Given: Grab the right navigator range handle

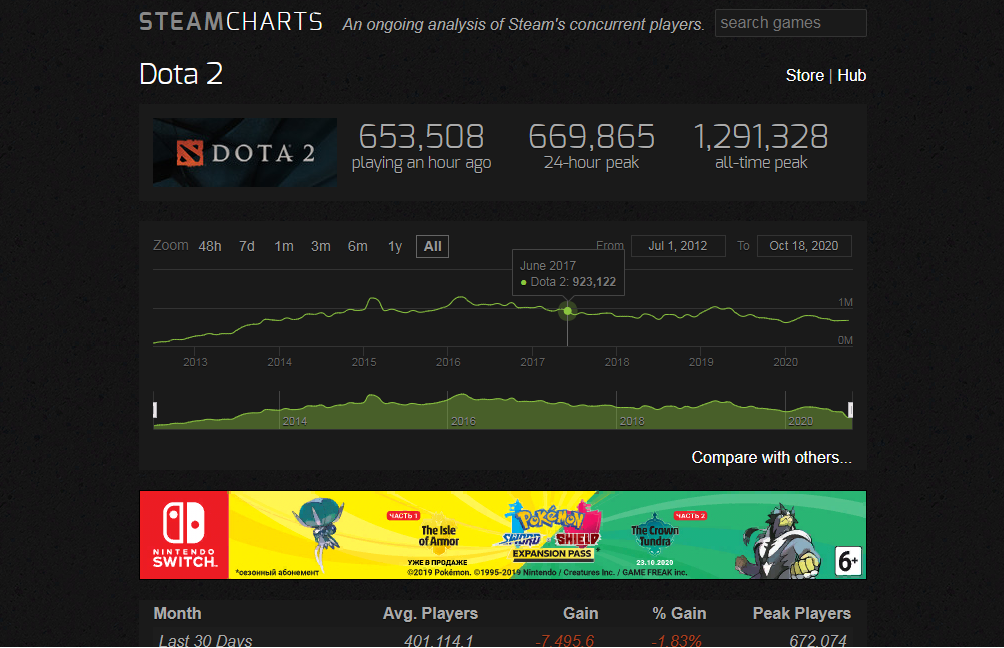Looking at the screenshot, I should (x=850, y=410).
